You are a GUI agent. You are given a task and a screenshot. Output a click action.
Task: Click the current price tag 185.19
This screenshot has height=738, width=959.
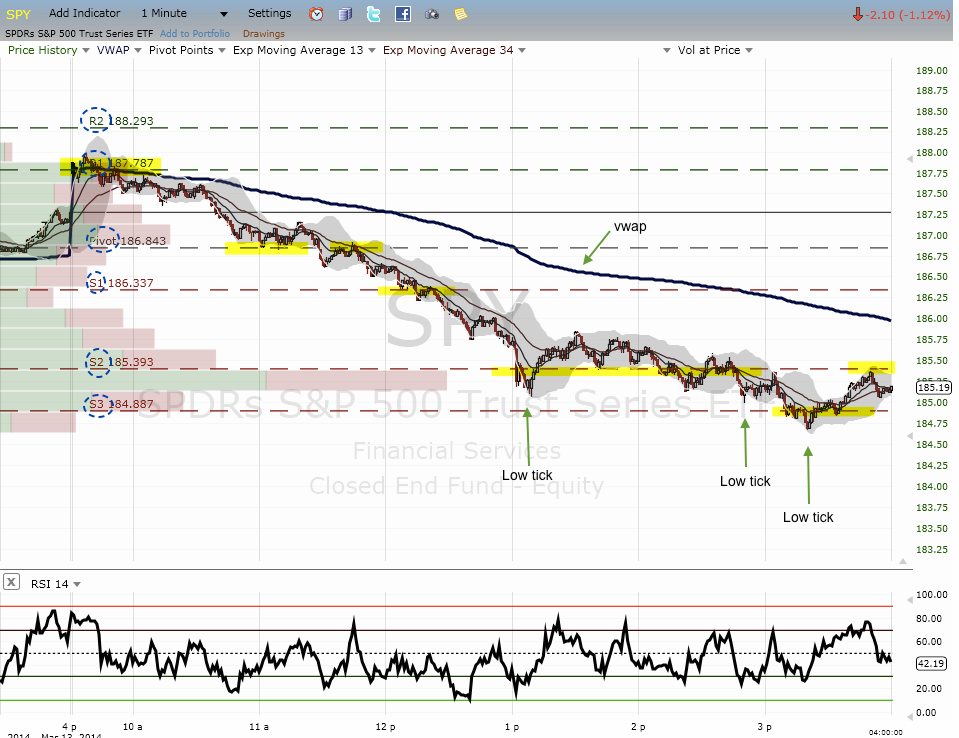[933, 387]
